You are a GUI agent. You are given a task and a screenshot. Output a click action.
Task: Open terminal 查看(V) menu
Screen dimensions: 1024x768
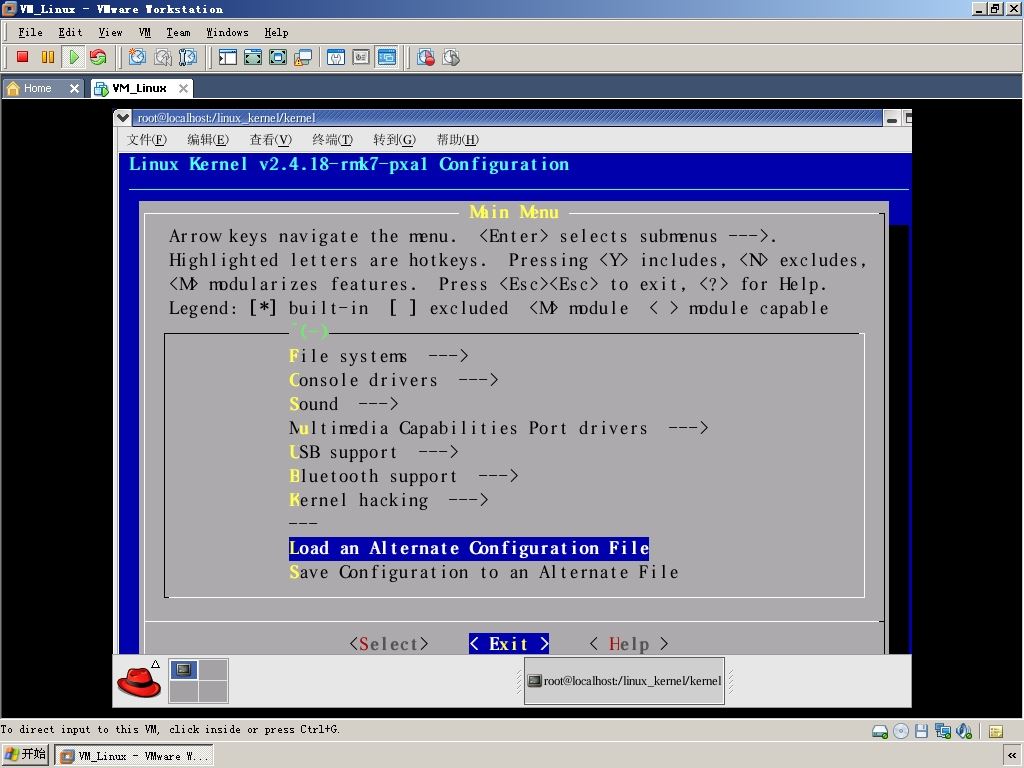[270, 140]
